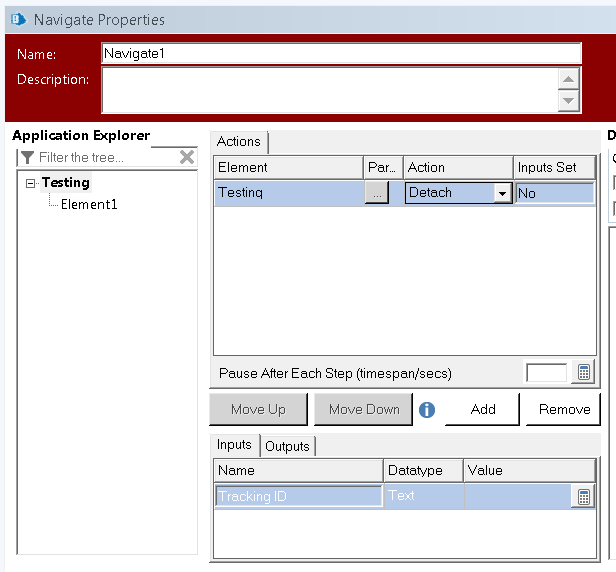Screen dimensions: 616x572
Task: Click the ellipsis params button for Testing
Action: 376,193
